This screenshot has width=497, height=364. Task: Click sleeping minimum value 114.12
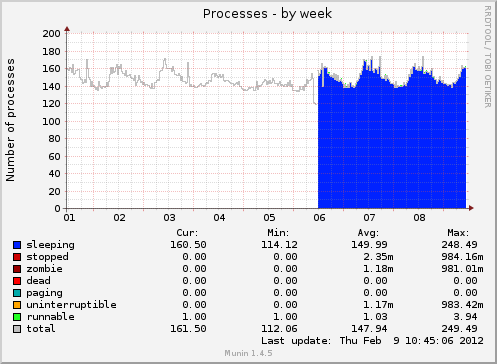pos(279,245)
